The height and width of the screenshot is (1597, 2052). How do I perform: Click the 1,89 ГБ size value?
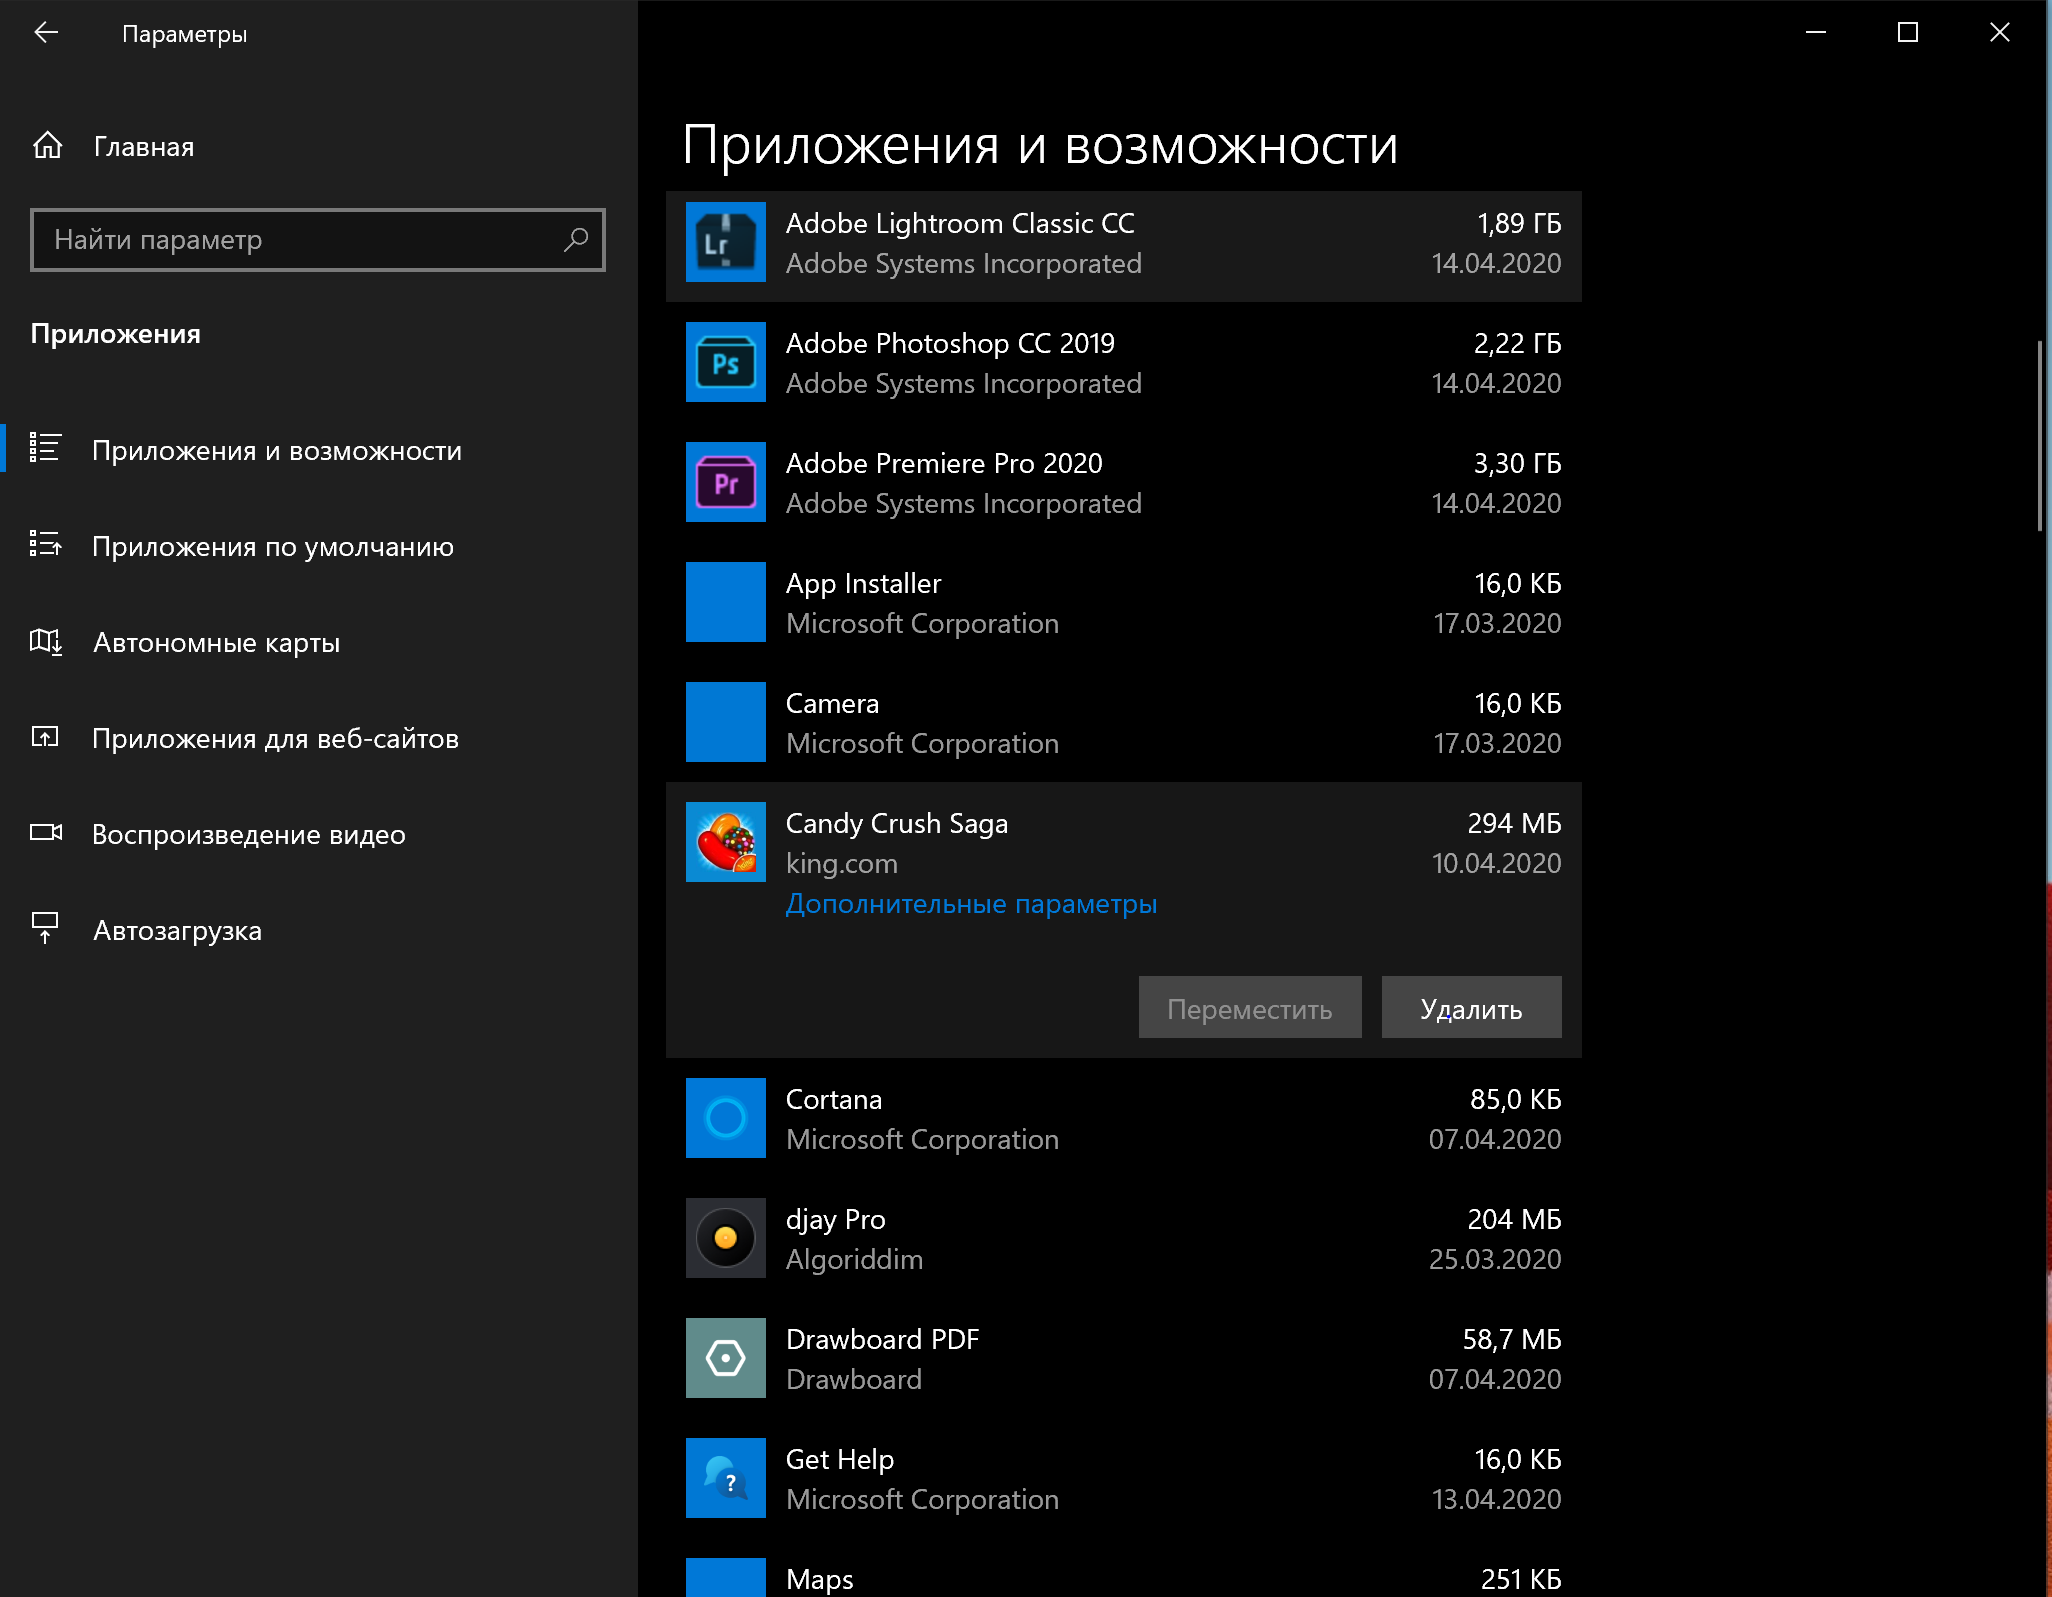point(1519,223)
